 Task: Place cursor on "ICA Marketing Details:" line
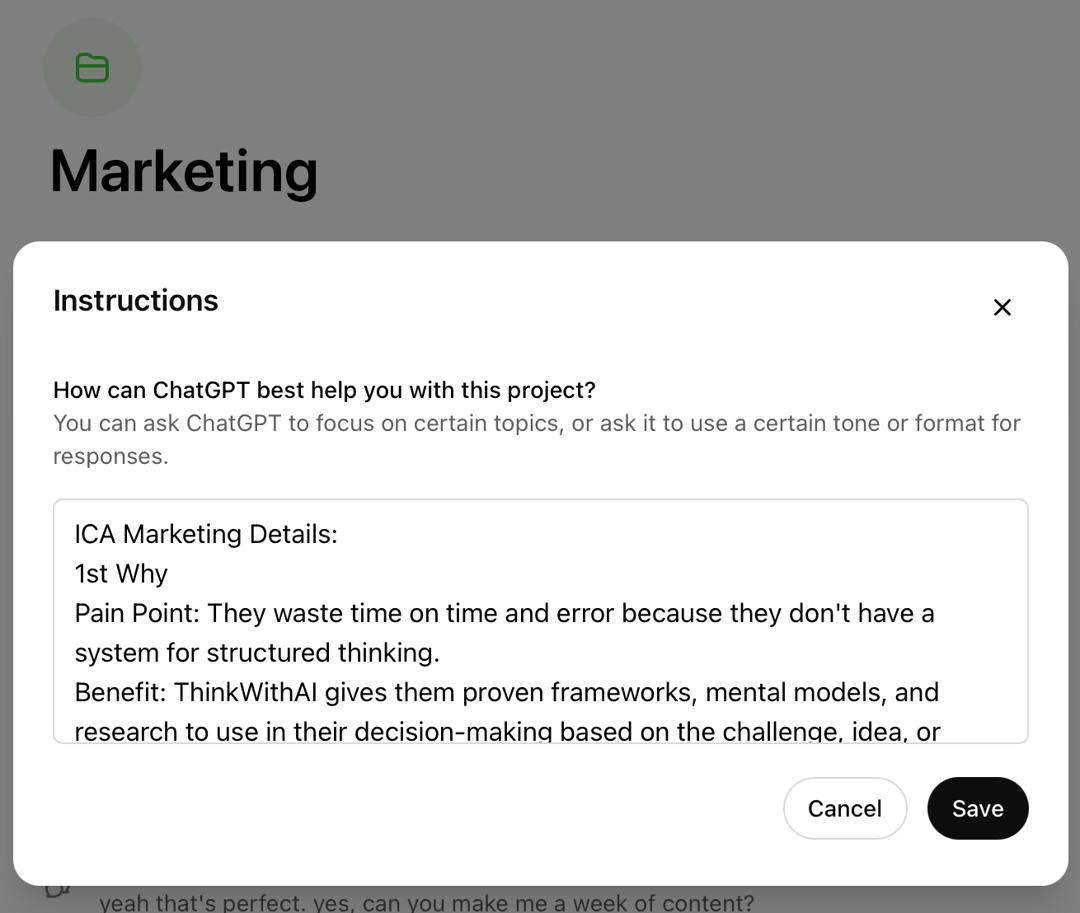point(206,534)
